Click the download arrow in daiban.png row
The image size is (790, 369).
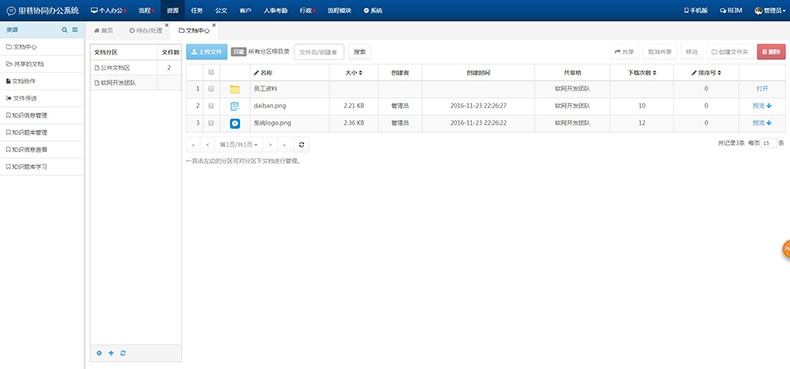pyautogui.click(x=769, y=106)
